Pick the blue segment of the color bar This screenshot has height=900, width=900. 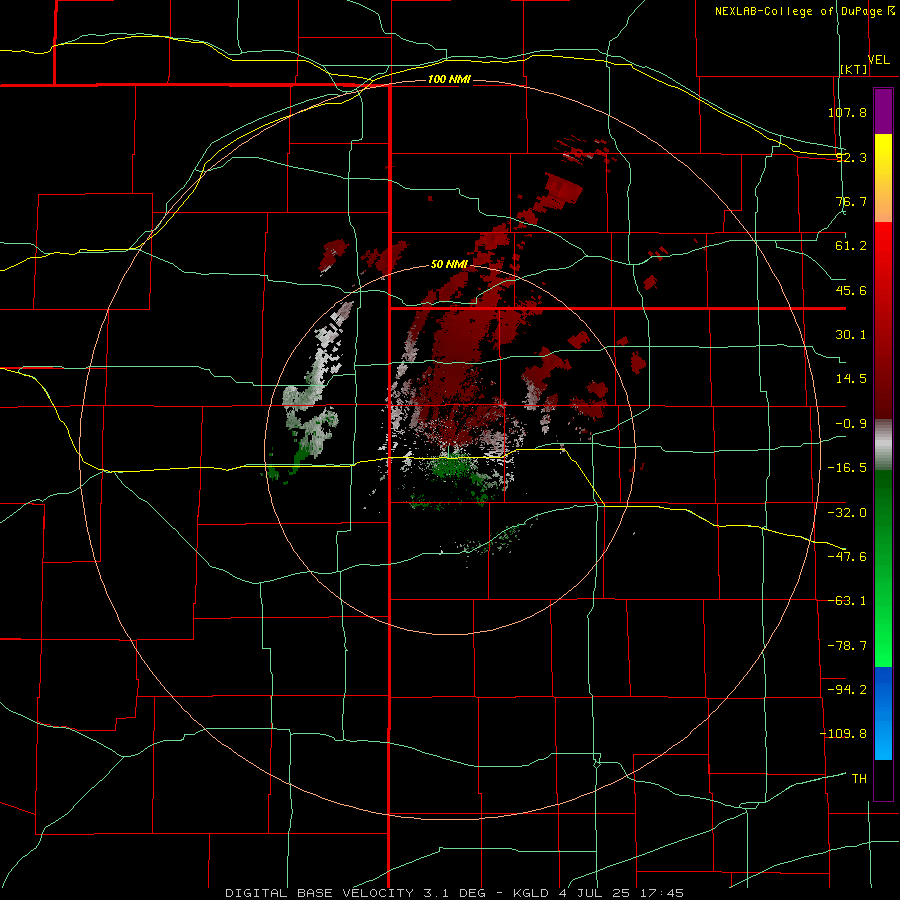tap(883, 713)
